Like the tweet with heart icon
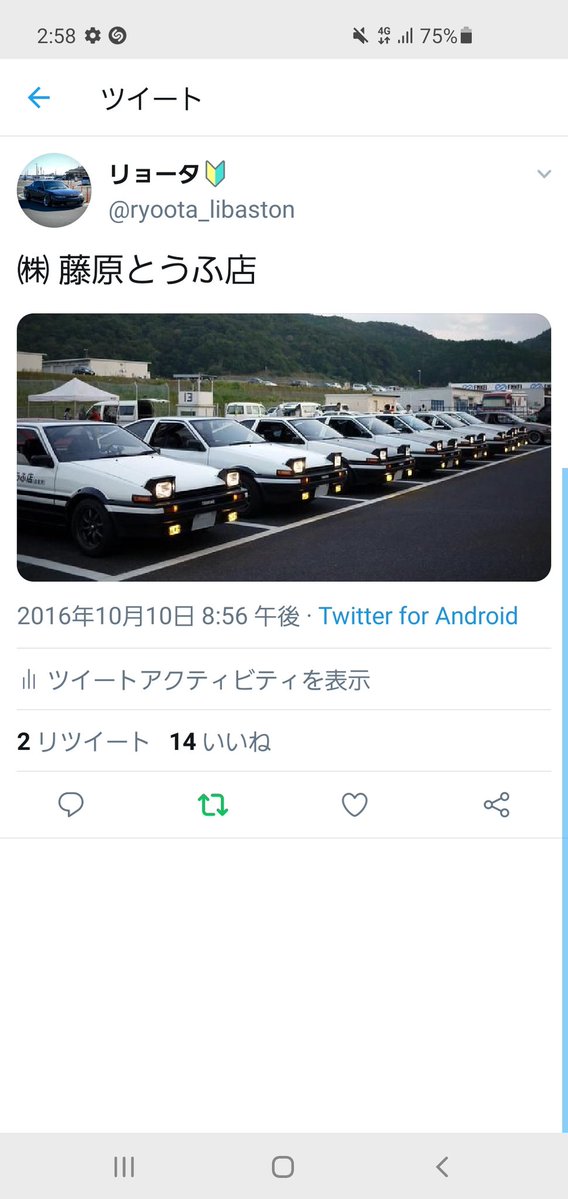The image size is (568, 1199). 354,804
